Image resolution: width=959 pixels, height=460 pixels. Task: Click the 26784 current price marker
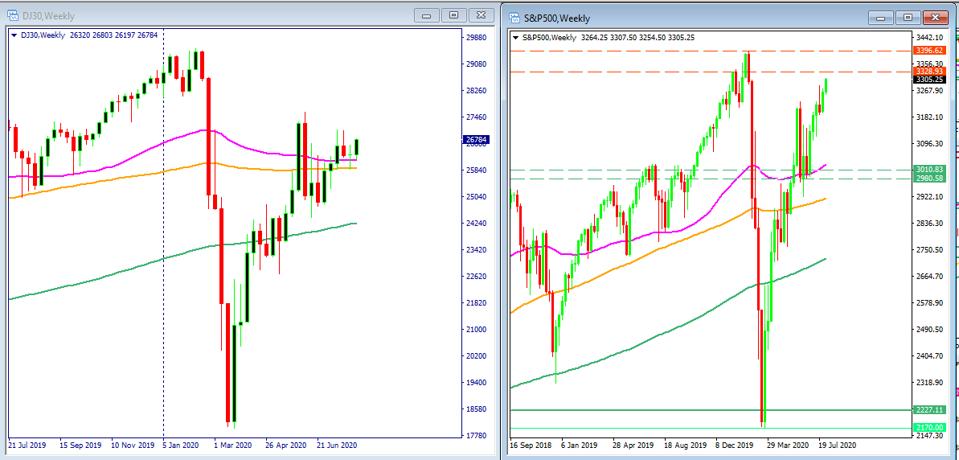476,141
